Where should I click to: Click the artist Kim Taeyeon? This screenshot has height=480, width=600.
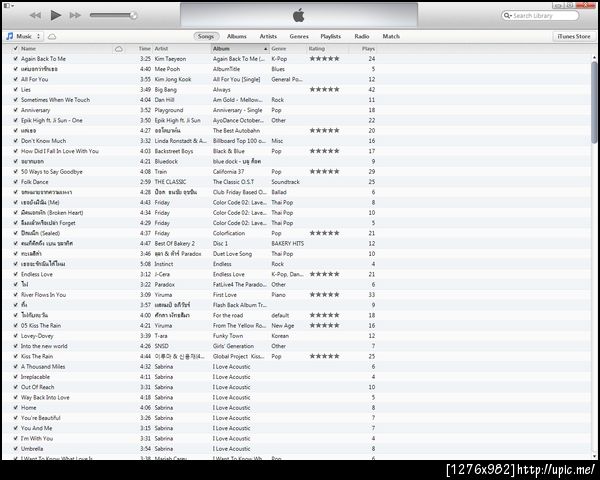coord(170,59)
